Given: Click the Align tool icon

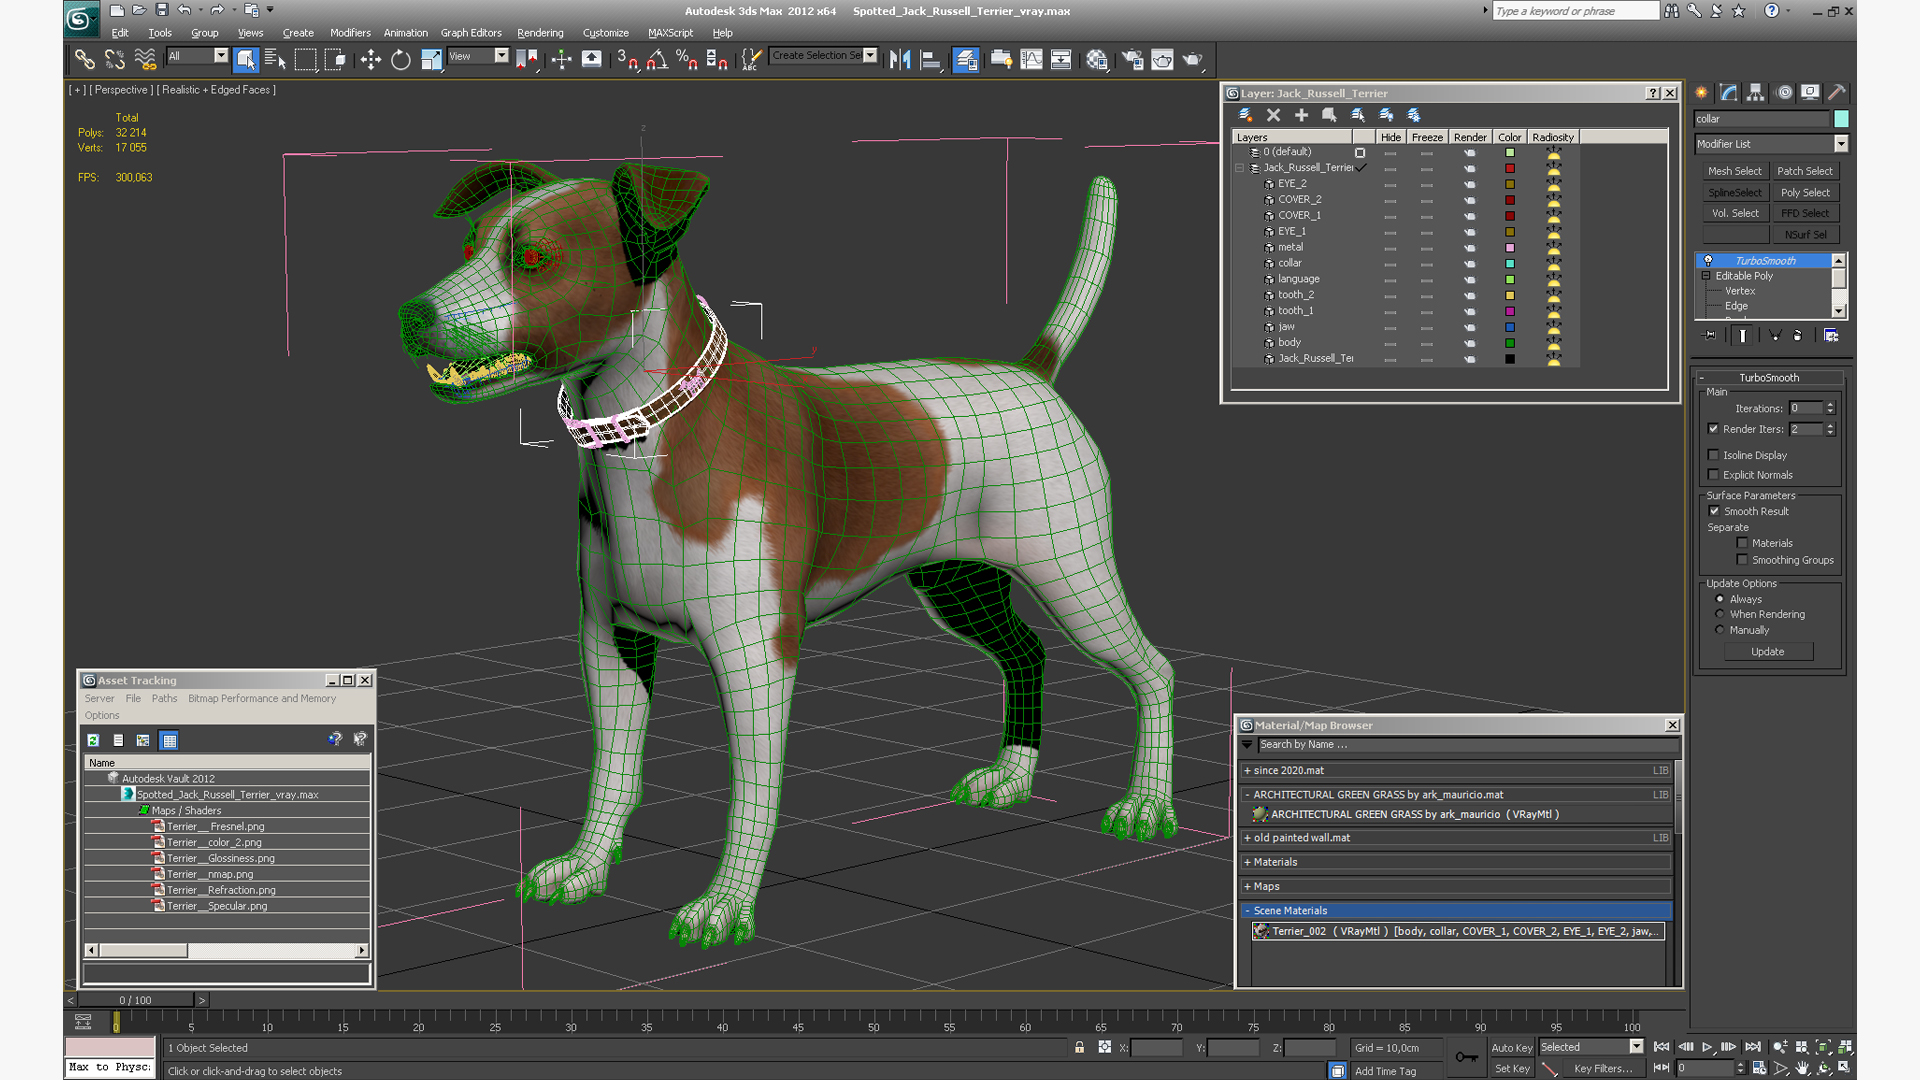Looking at the screenshot, I should (x=930, y=60).
